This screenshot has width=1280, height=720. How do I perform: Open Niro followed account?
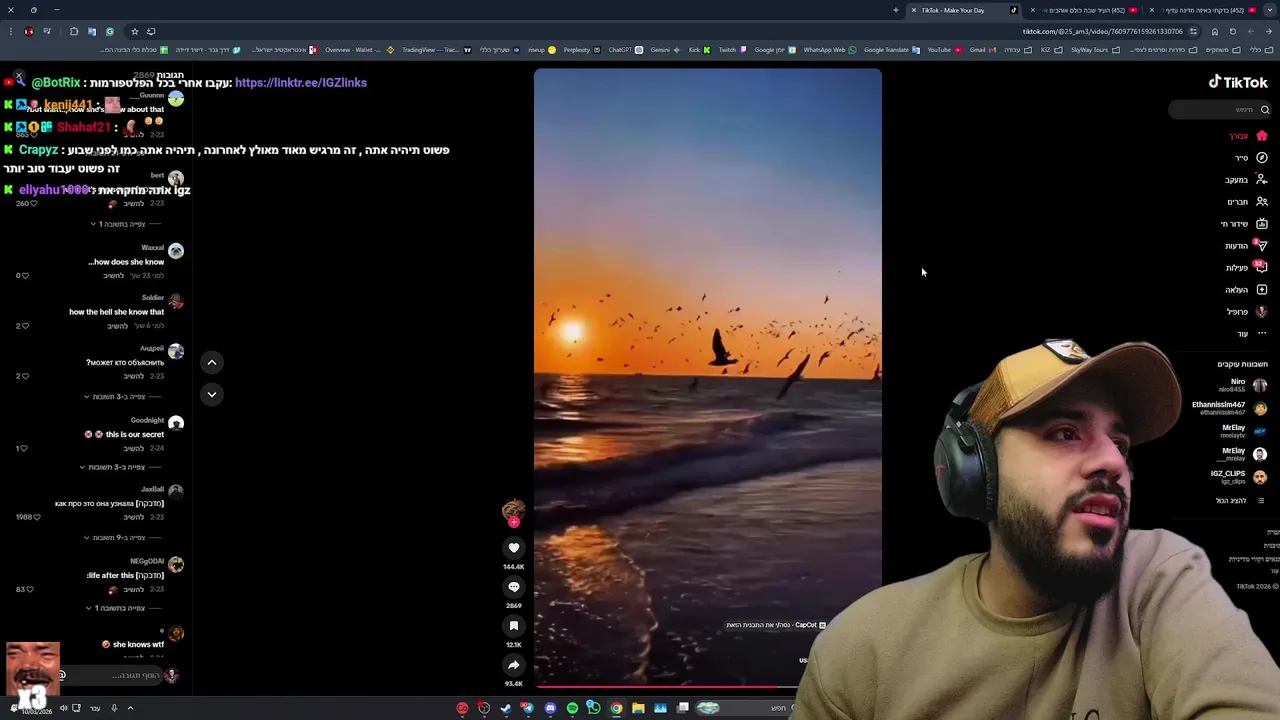(x=1238, y=385)
